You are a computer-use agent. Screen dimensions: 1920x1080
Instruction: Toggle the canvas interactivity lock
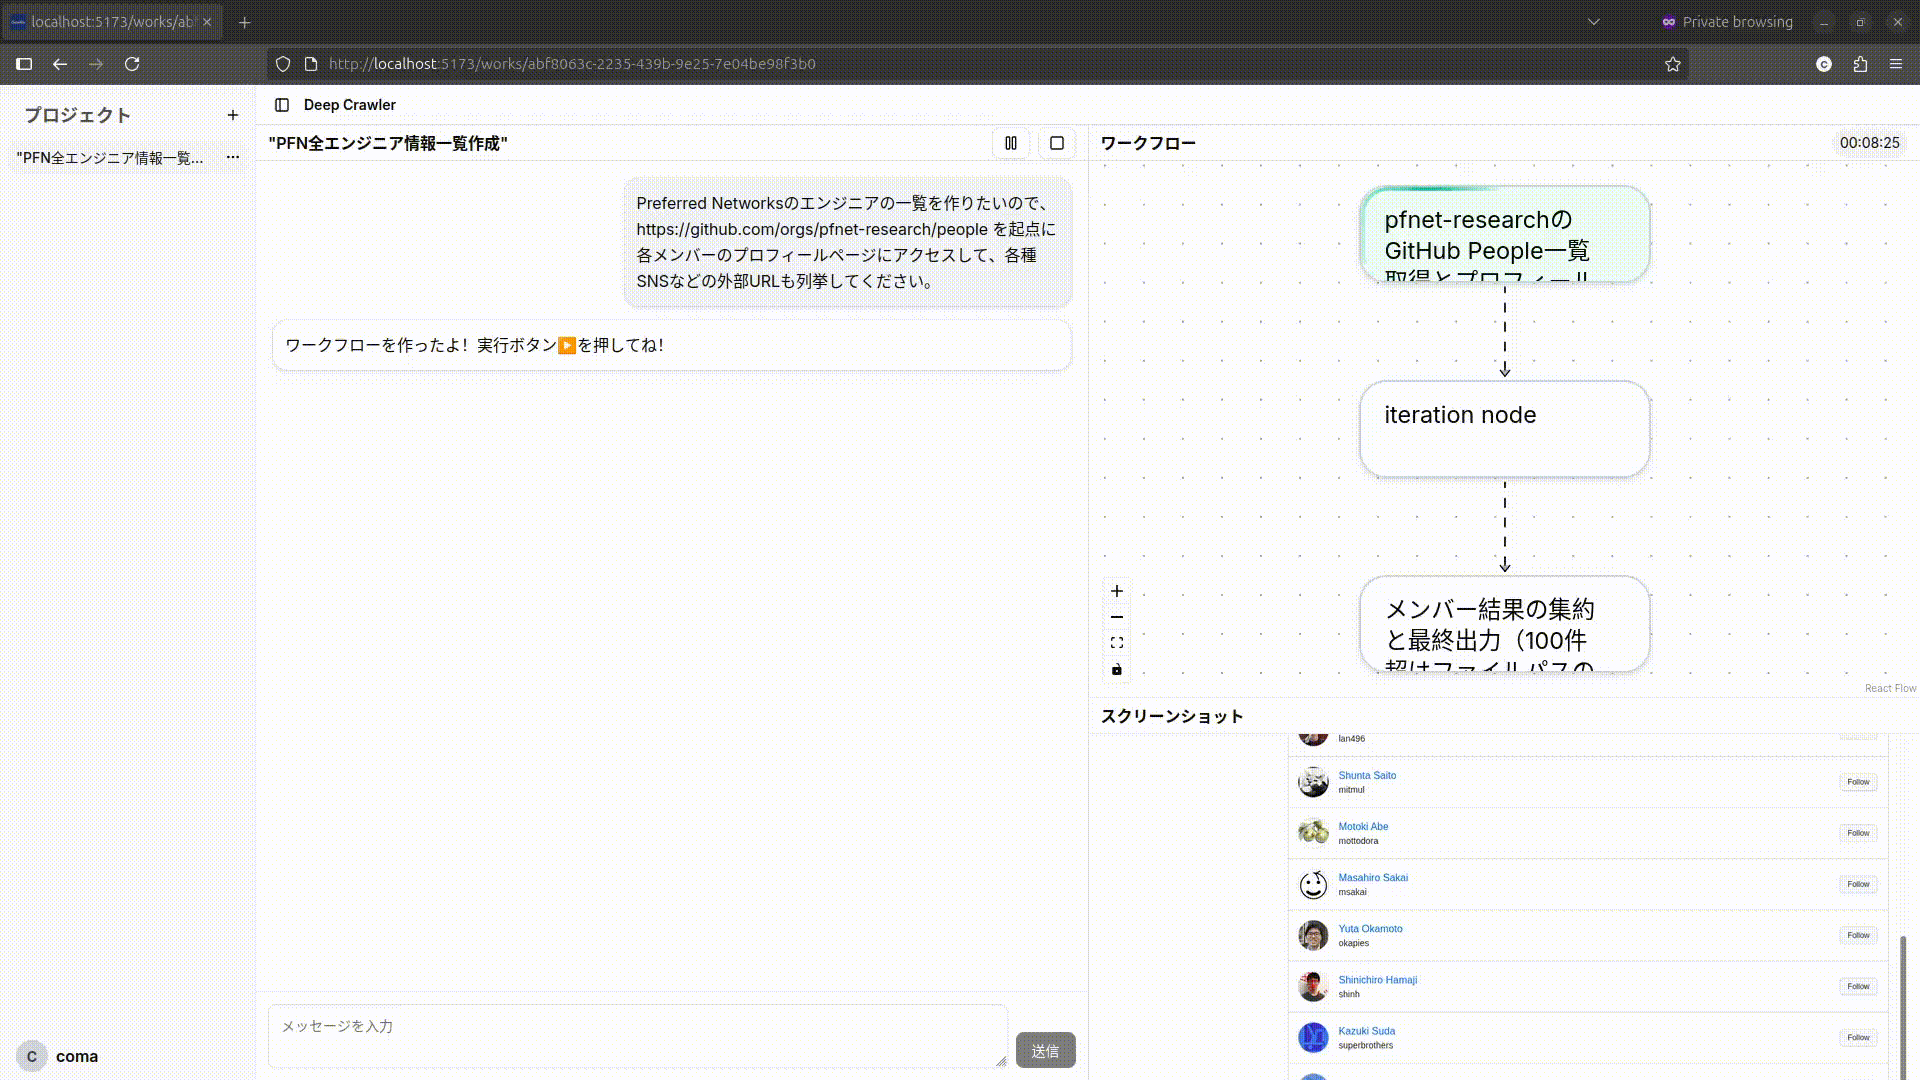pyautogui.click(x=1117, y=669)
